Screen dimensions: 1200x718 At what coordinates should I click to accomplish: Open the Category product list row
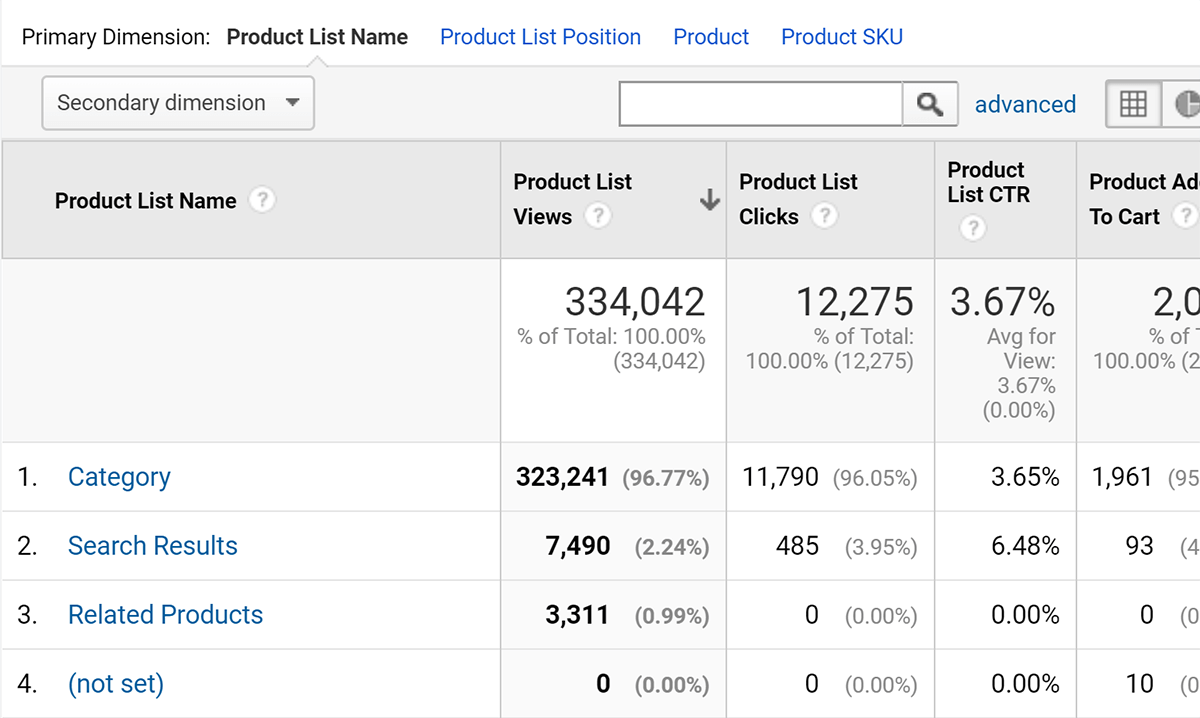[x=119, y=477]
